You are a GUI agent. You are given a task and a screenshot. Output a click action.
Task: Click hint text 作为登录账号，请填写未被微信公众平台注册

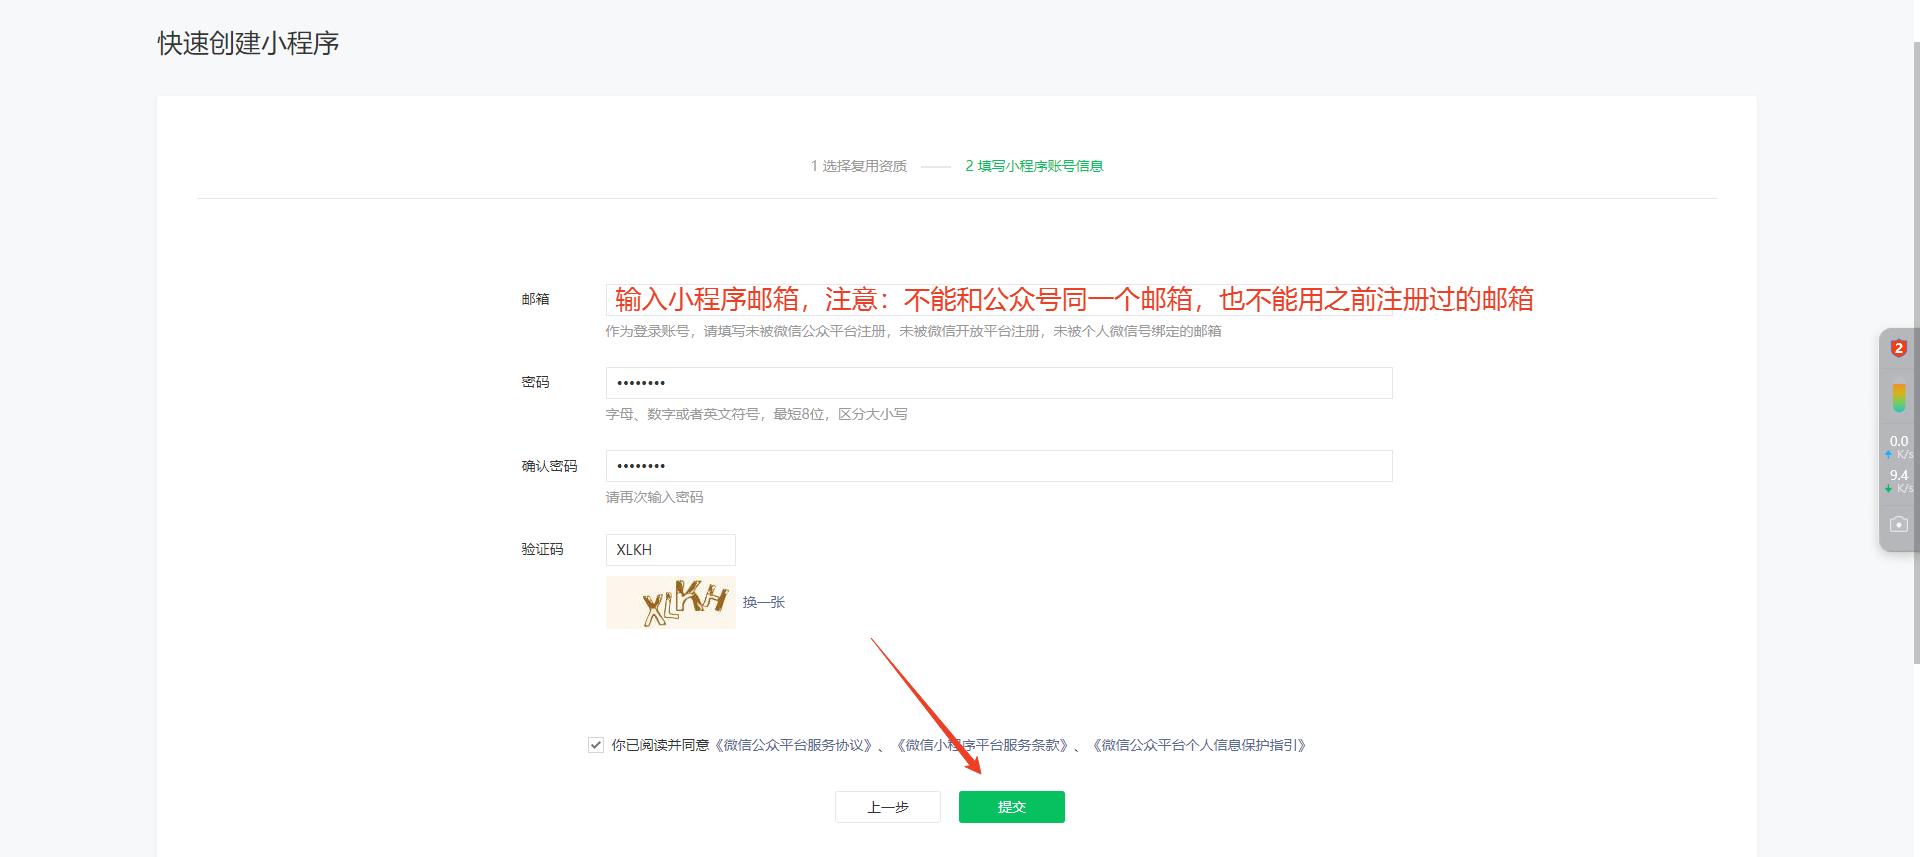(x=913, y=331)
